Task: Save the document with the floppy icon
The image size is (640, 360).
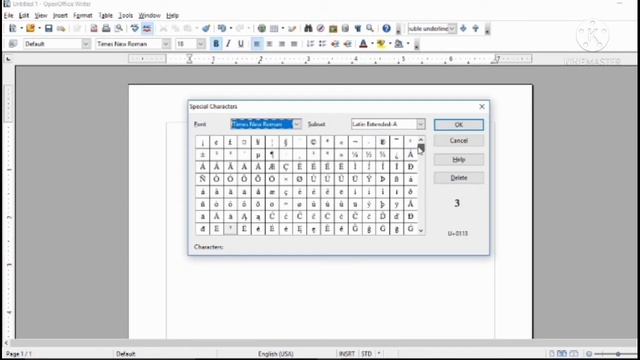Action: (49, 28)
